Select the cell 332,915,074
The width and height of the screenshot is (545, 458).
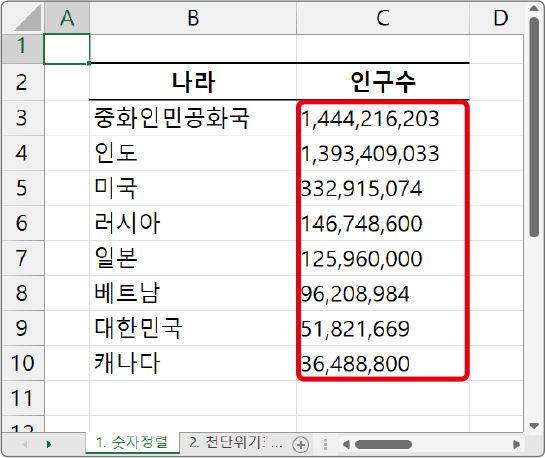383,188
